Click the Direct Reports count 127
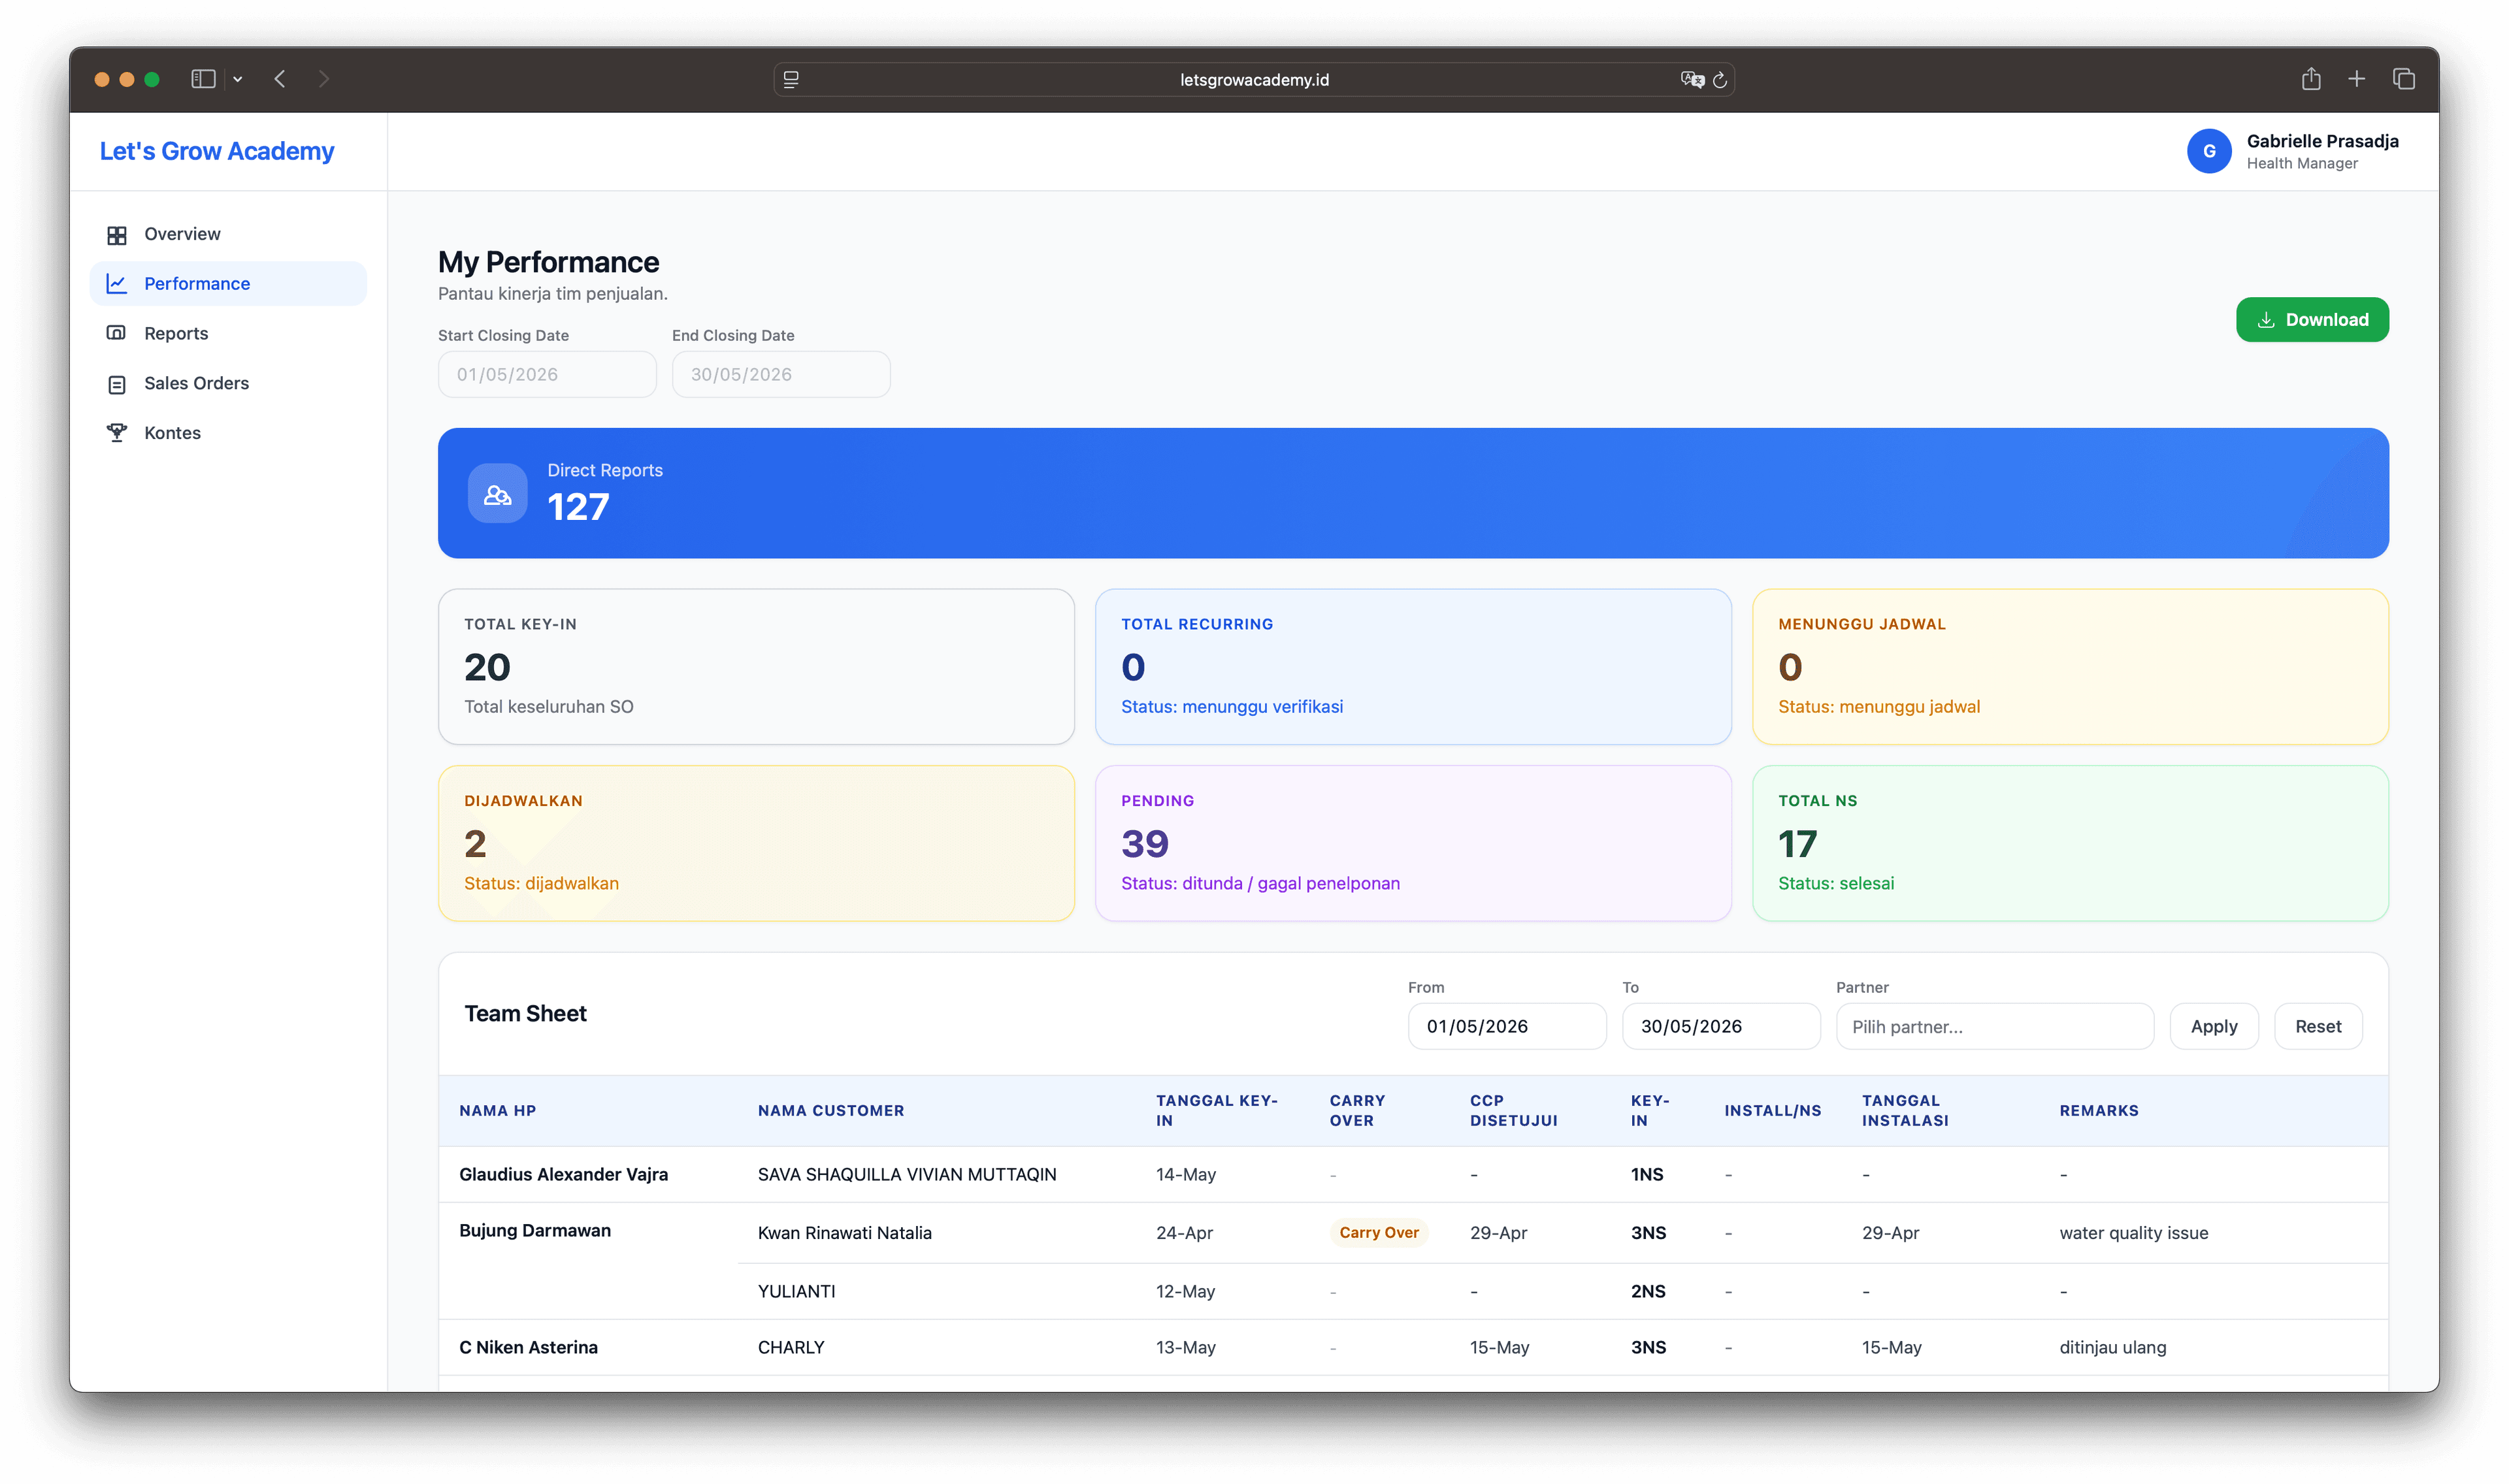2509x1484 pixels. 577,507
